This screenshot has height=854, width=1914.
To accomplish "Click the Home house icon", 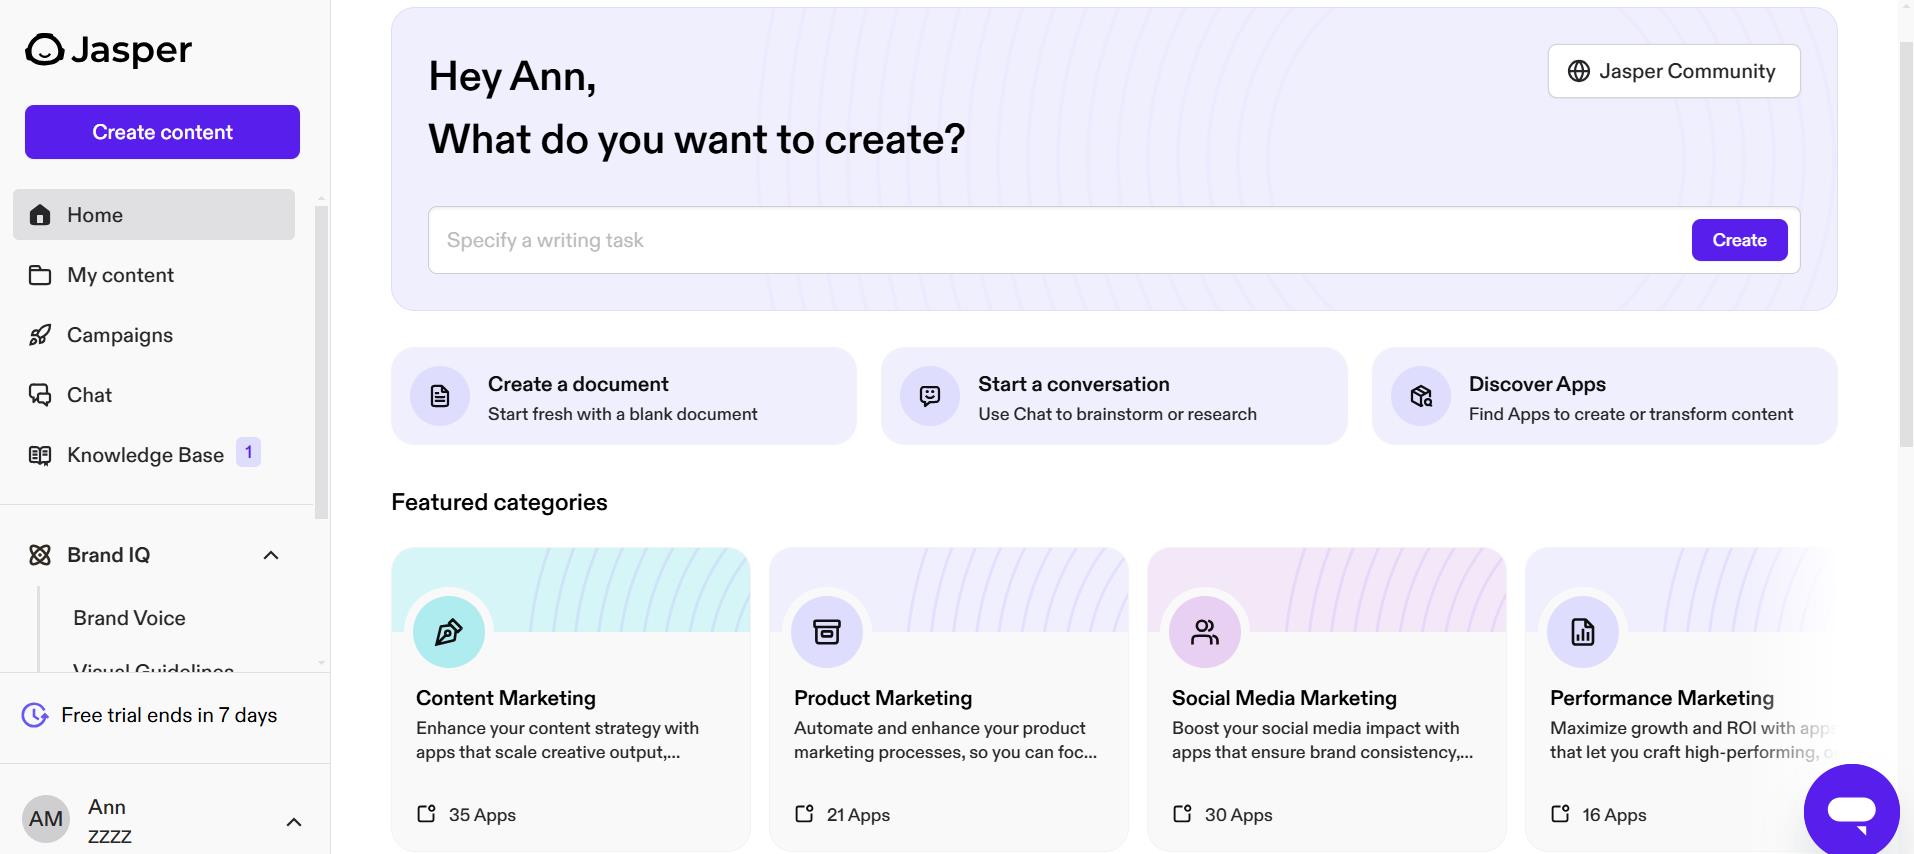I will coord(40,215).
